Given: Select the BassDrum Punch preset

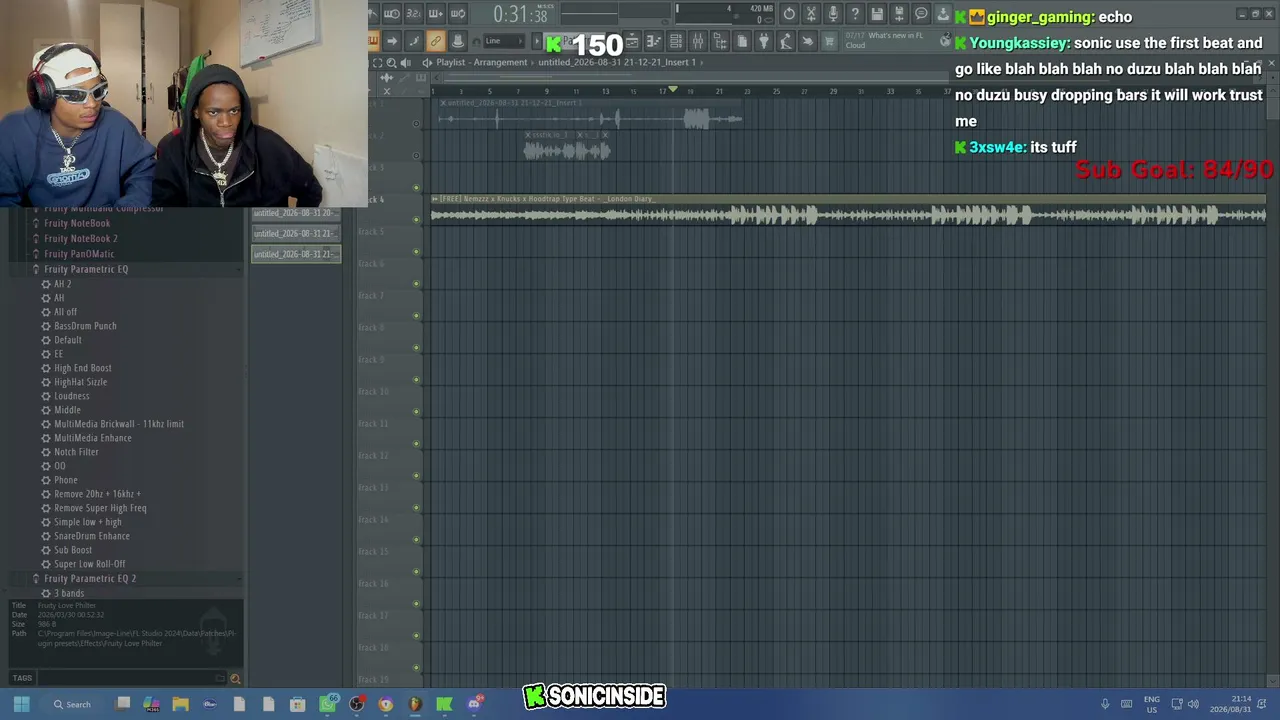Looking at the screenshot, I should (x=85, y=326).
